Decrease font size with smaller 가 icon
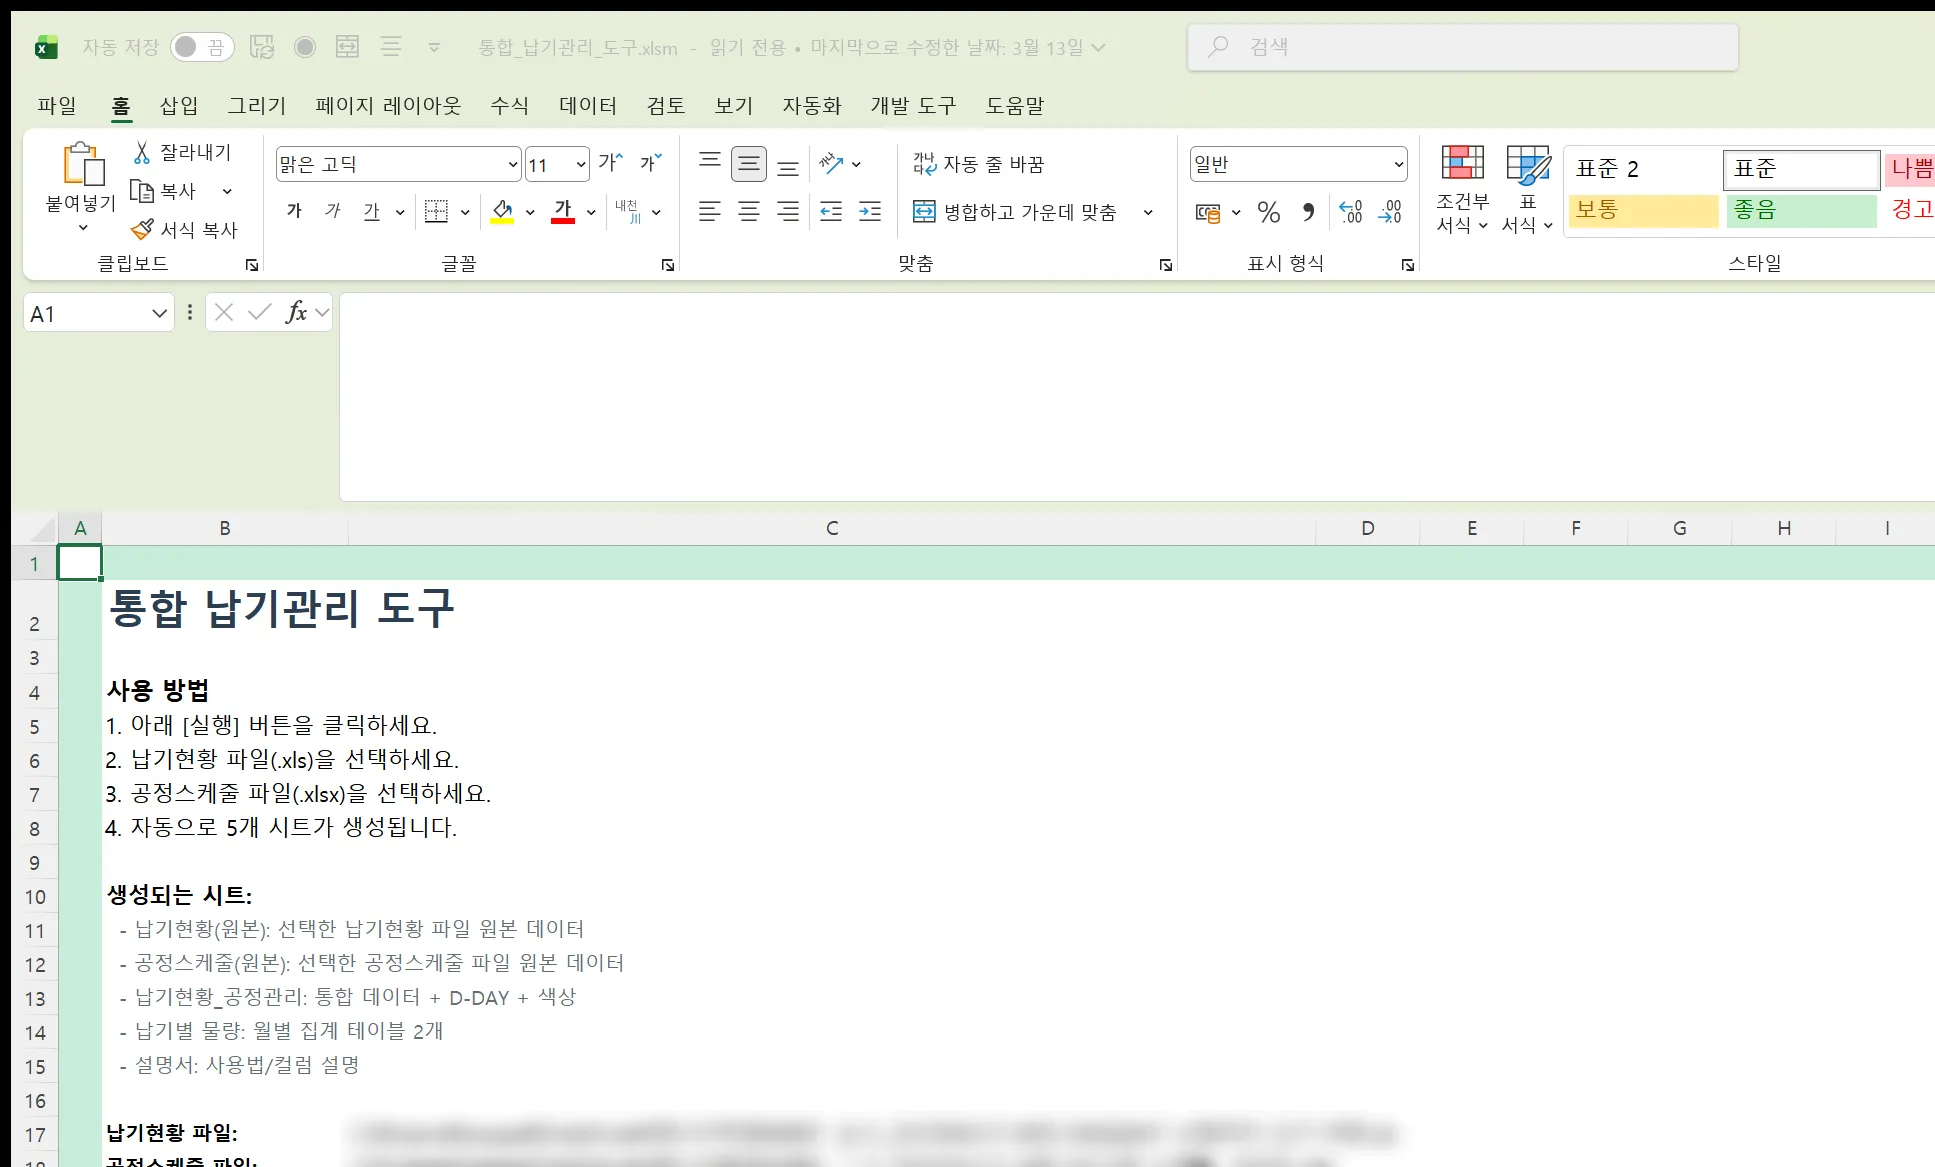The width and height of the screenshot is (1935, 1167). (651, 163)
